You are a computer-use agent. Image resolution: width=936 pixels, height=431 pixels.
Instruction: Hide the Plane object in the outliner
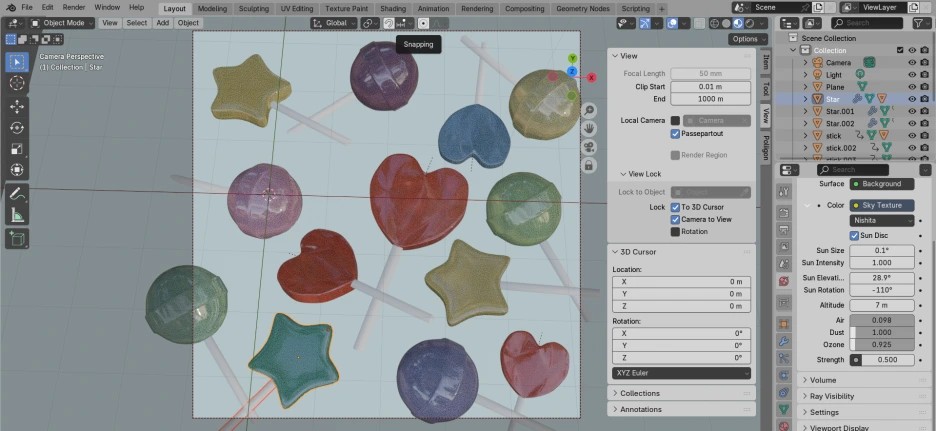click(x=911, y=87)
